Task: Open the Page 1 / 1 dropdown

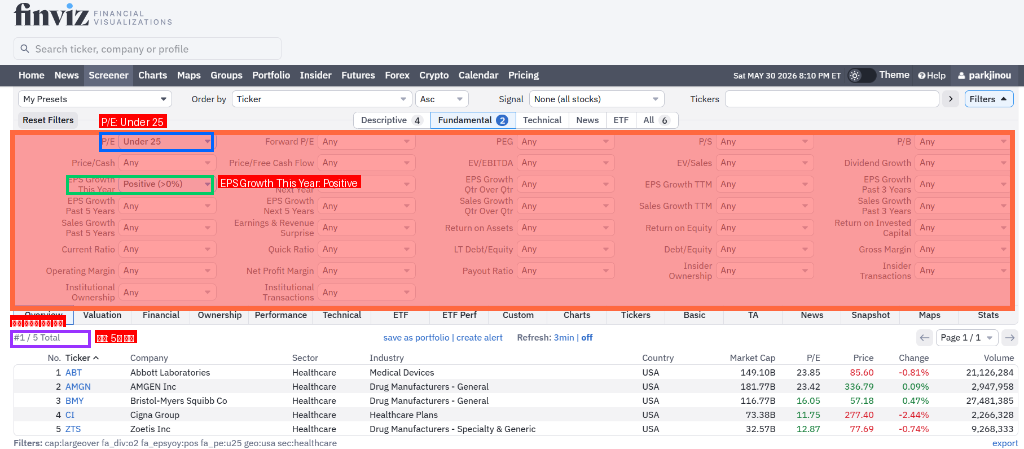Action: pos(967,337)
